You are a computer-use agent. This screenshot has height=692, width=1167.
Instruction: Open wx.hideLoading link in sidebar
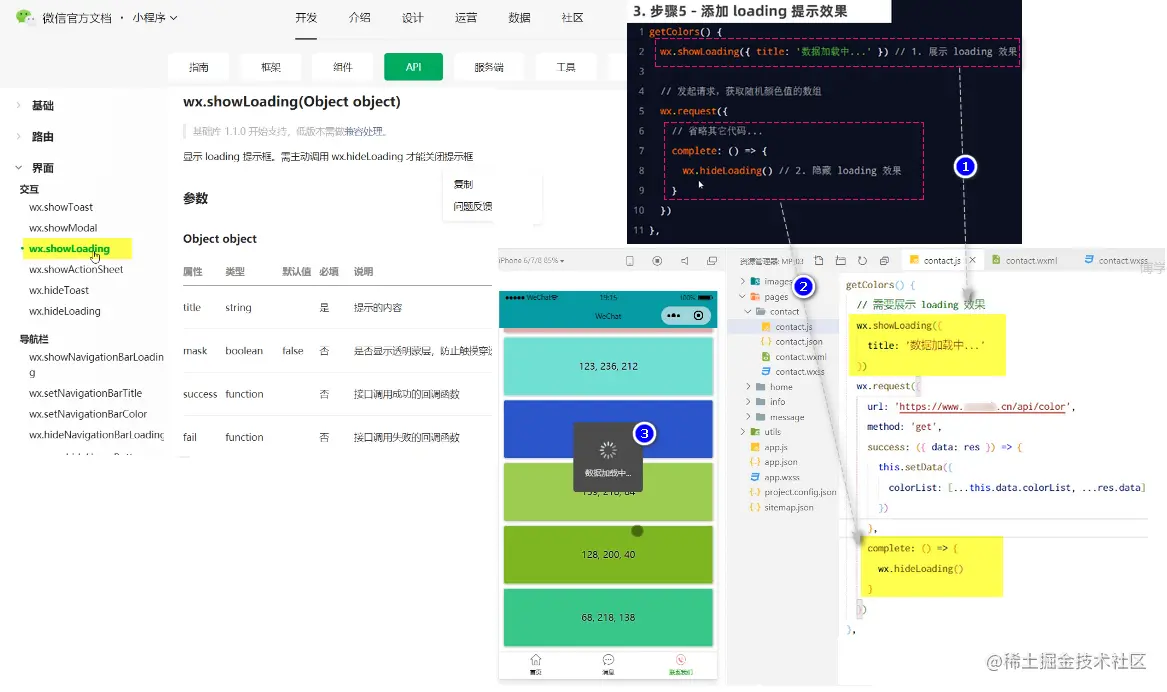[65, 311]
